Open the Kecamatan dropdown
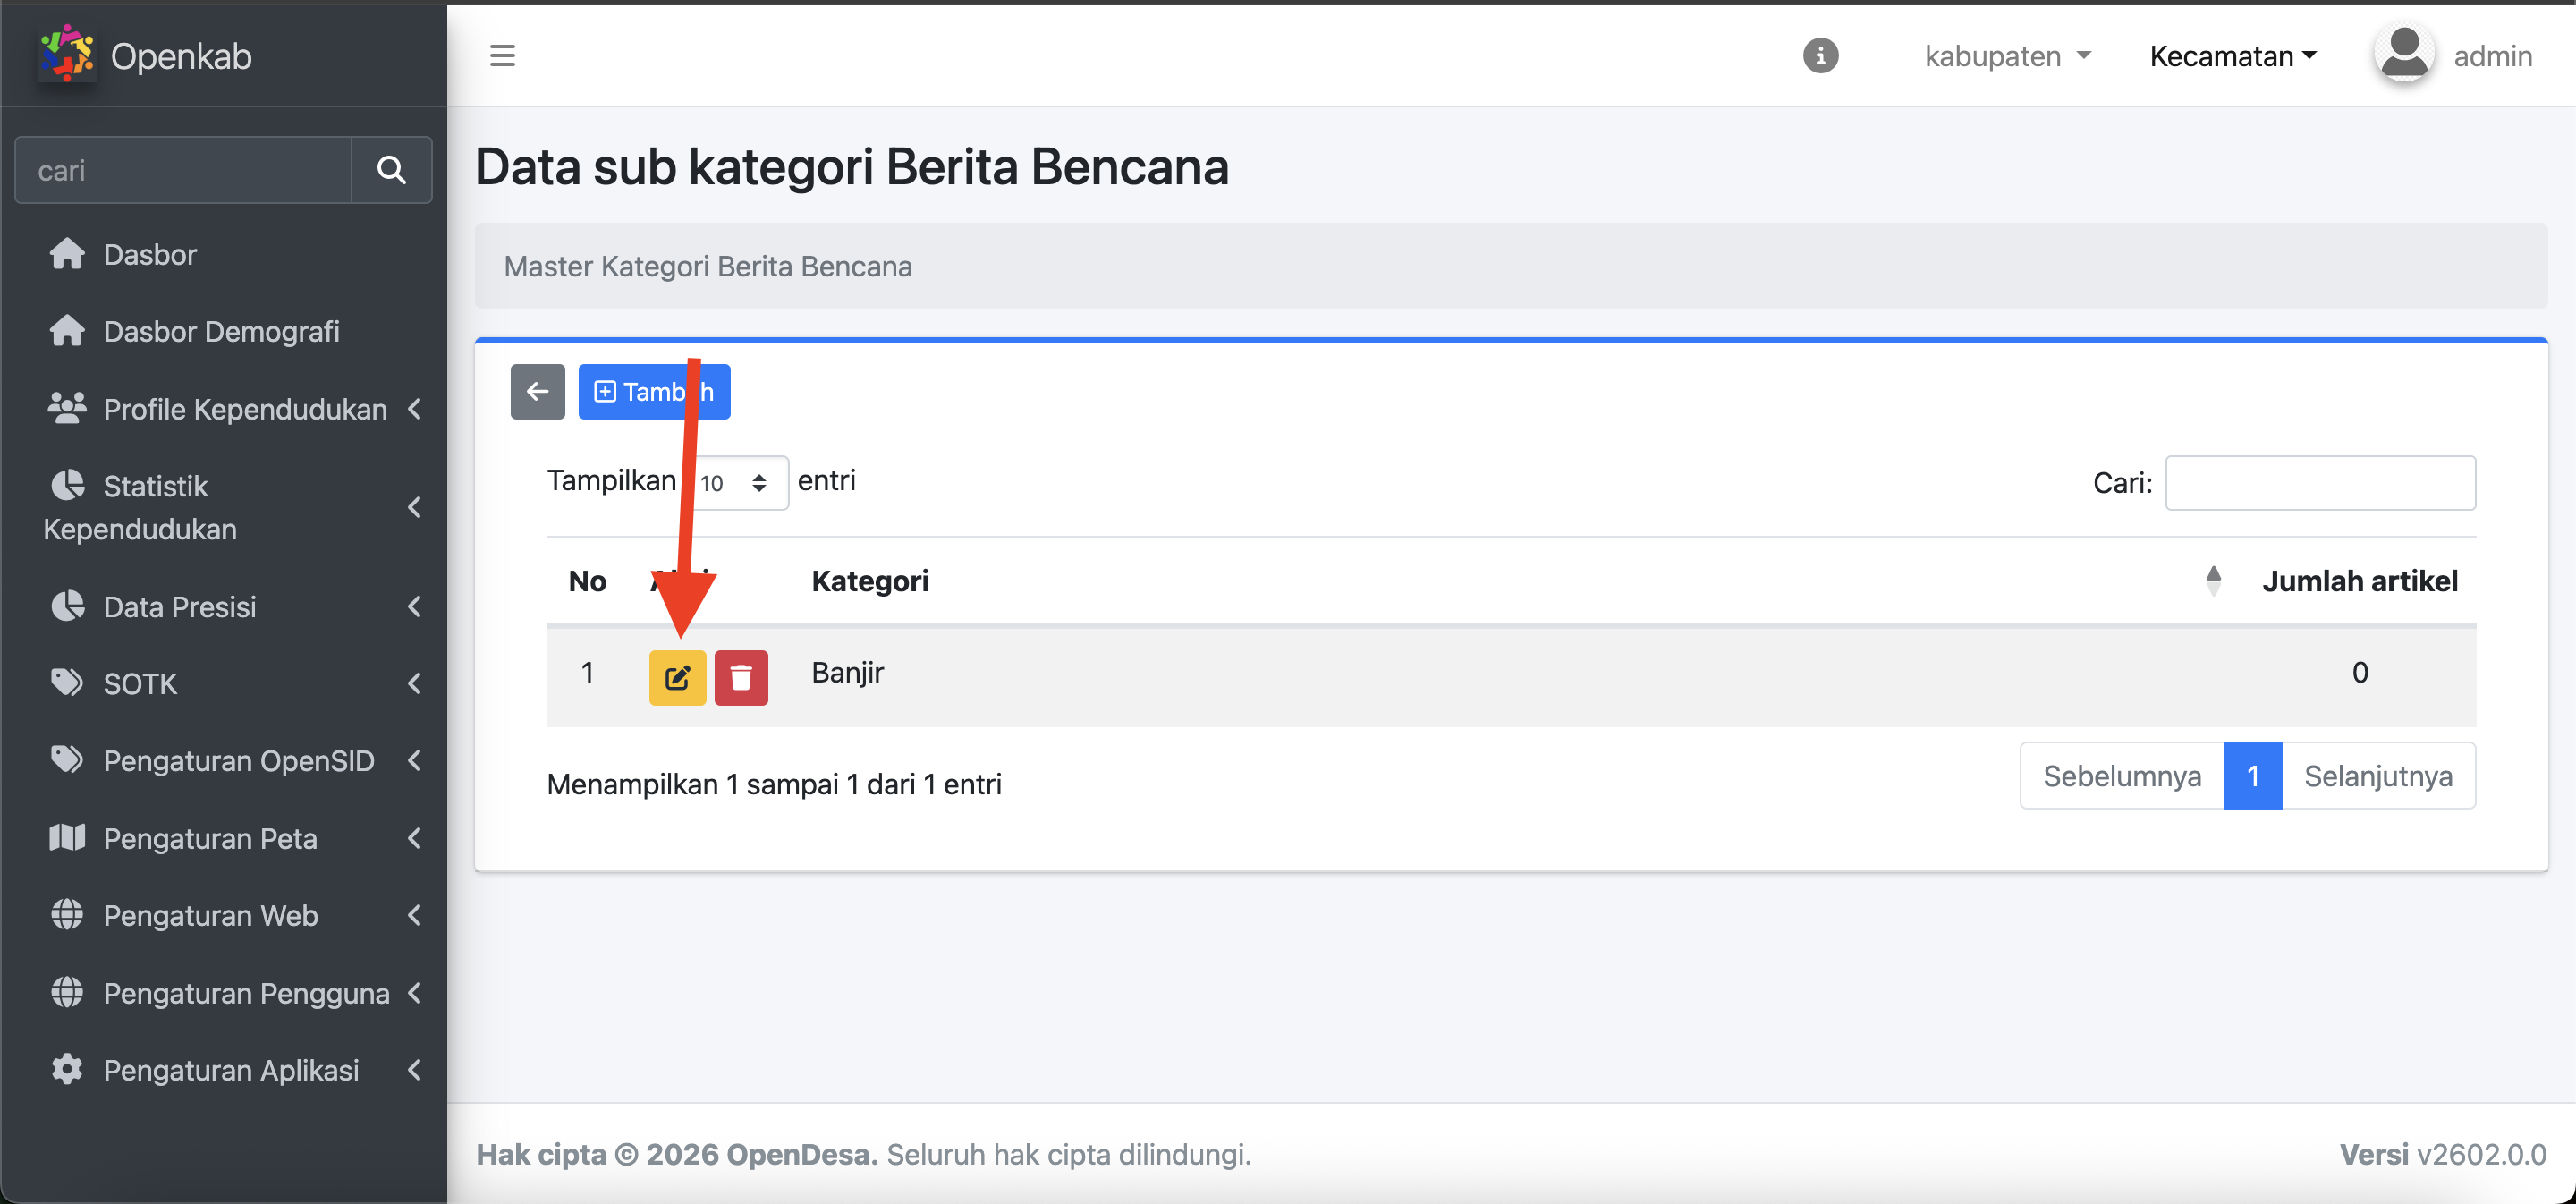 [2232, 56]
